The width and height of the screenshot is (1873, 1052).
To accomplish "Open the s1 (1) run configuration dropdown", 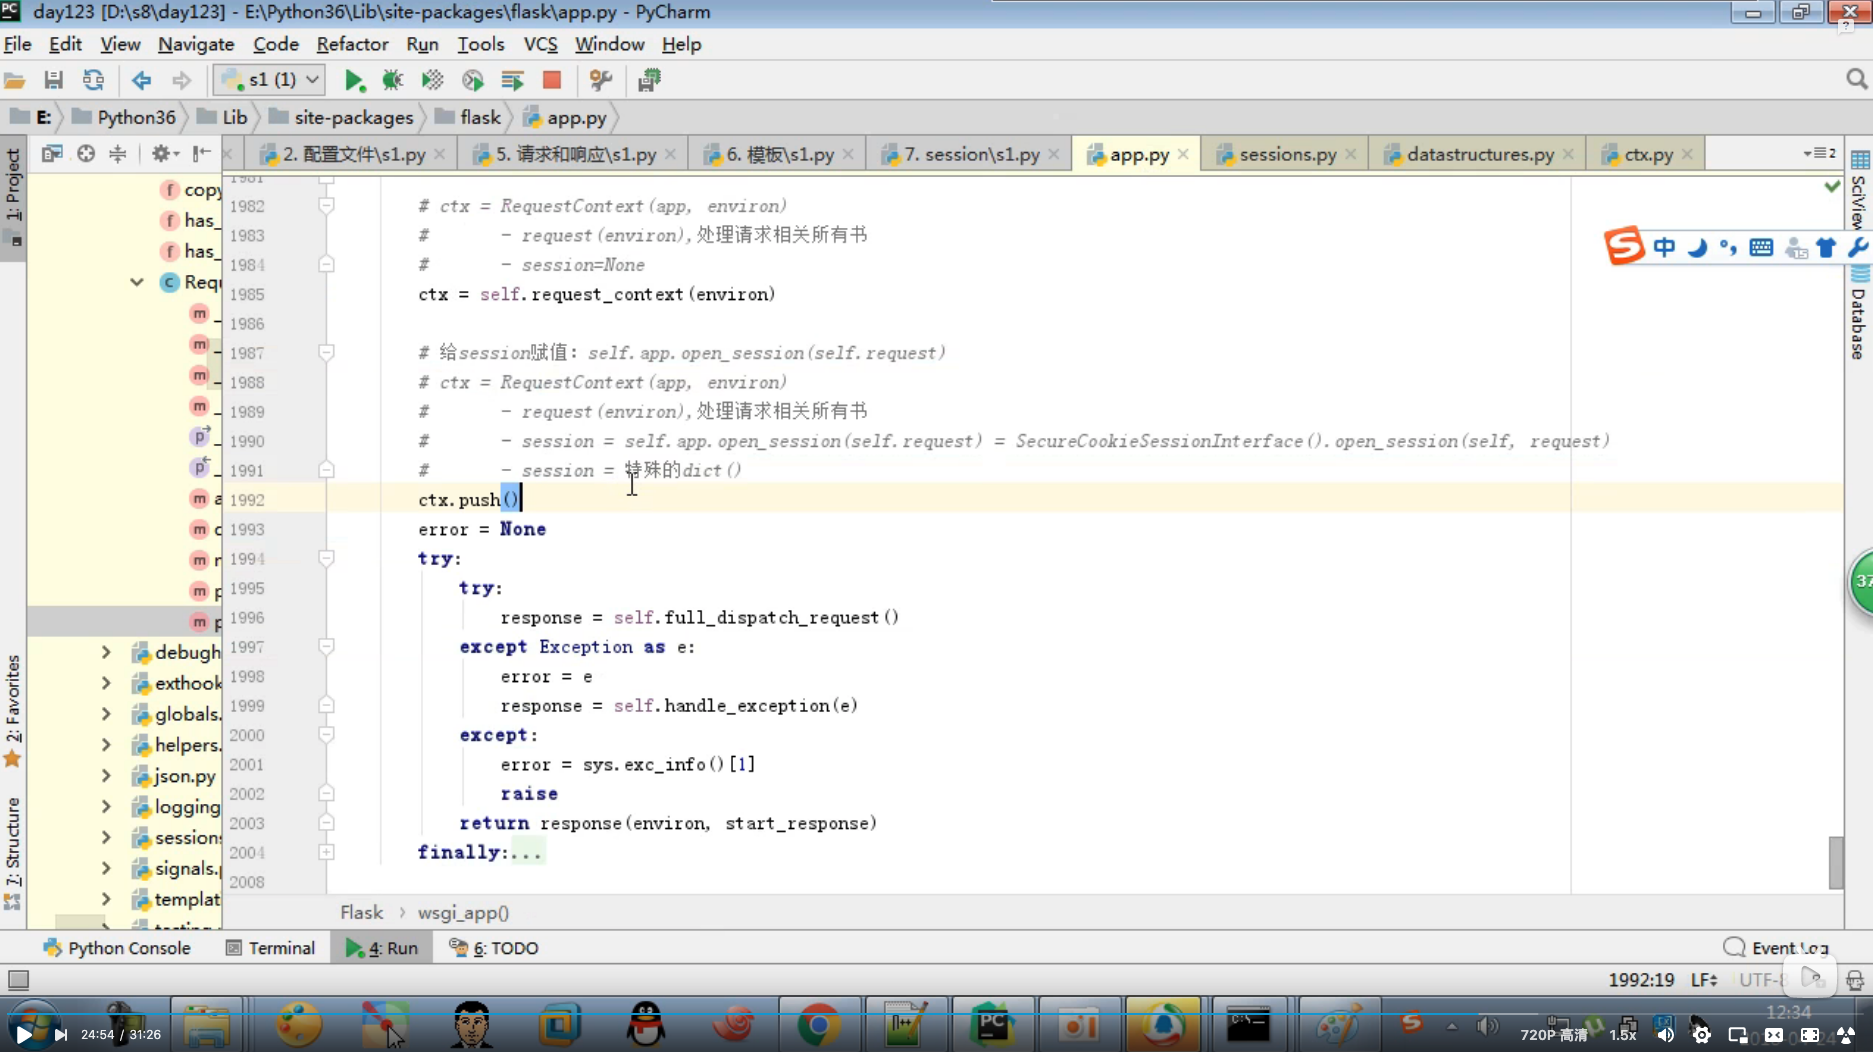I will click(x=270, y=80).
